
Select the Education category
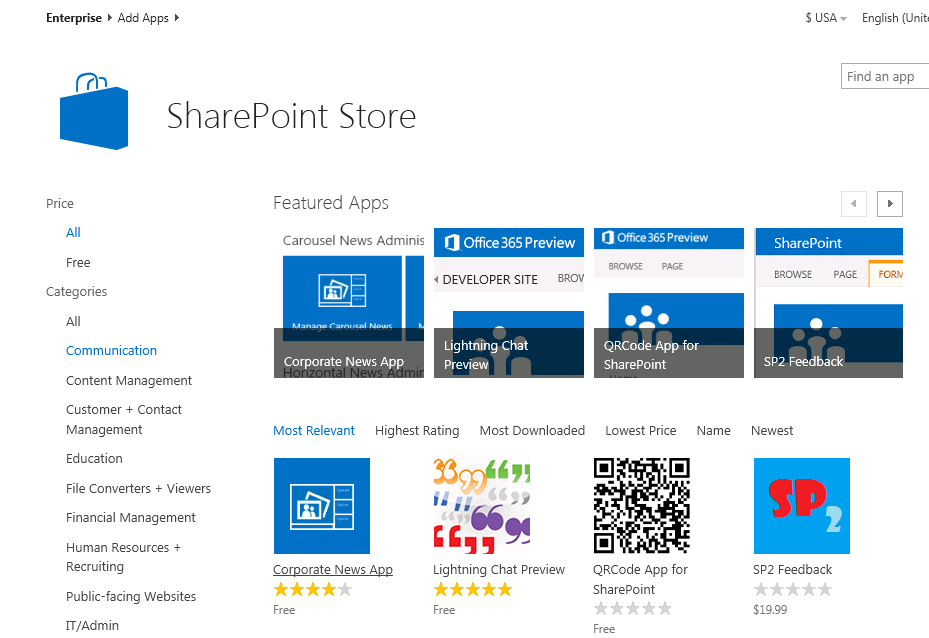(94, 459)
